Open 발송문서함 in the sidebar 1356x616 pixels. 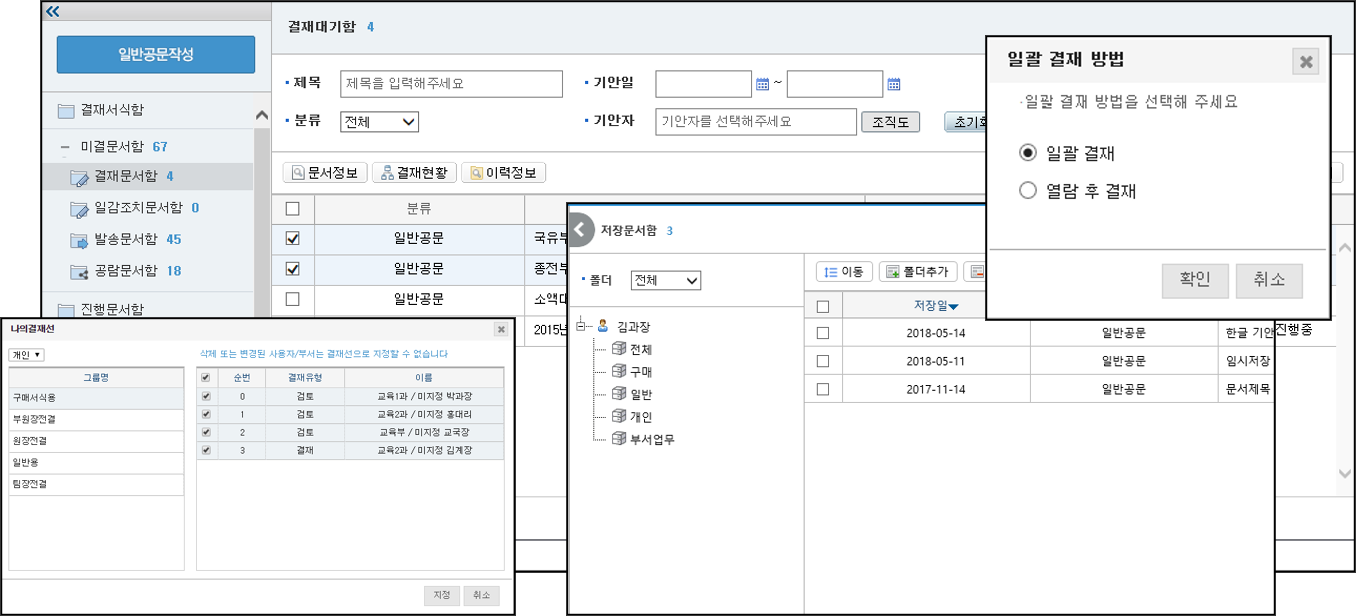tap(125, 240)
